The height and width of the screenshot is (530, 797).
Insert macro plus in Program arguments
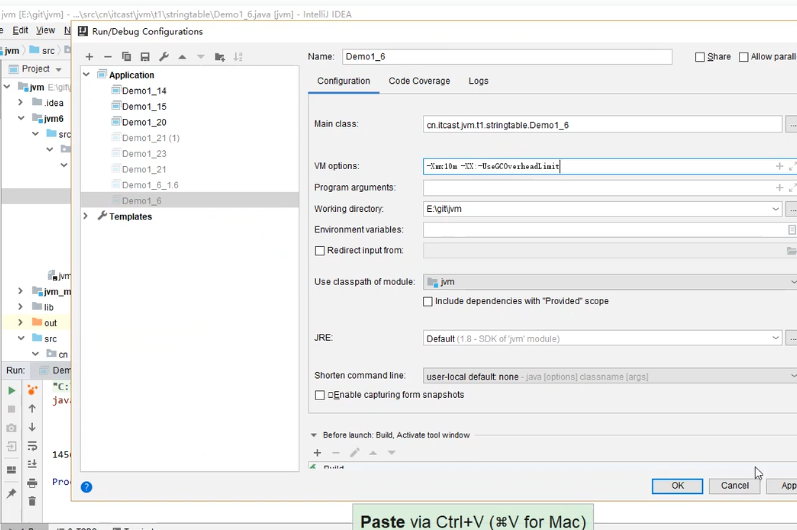tap(779, 188)
